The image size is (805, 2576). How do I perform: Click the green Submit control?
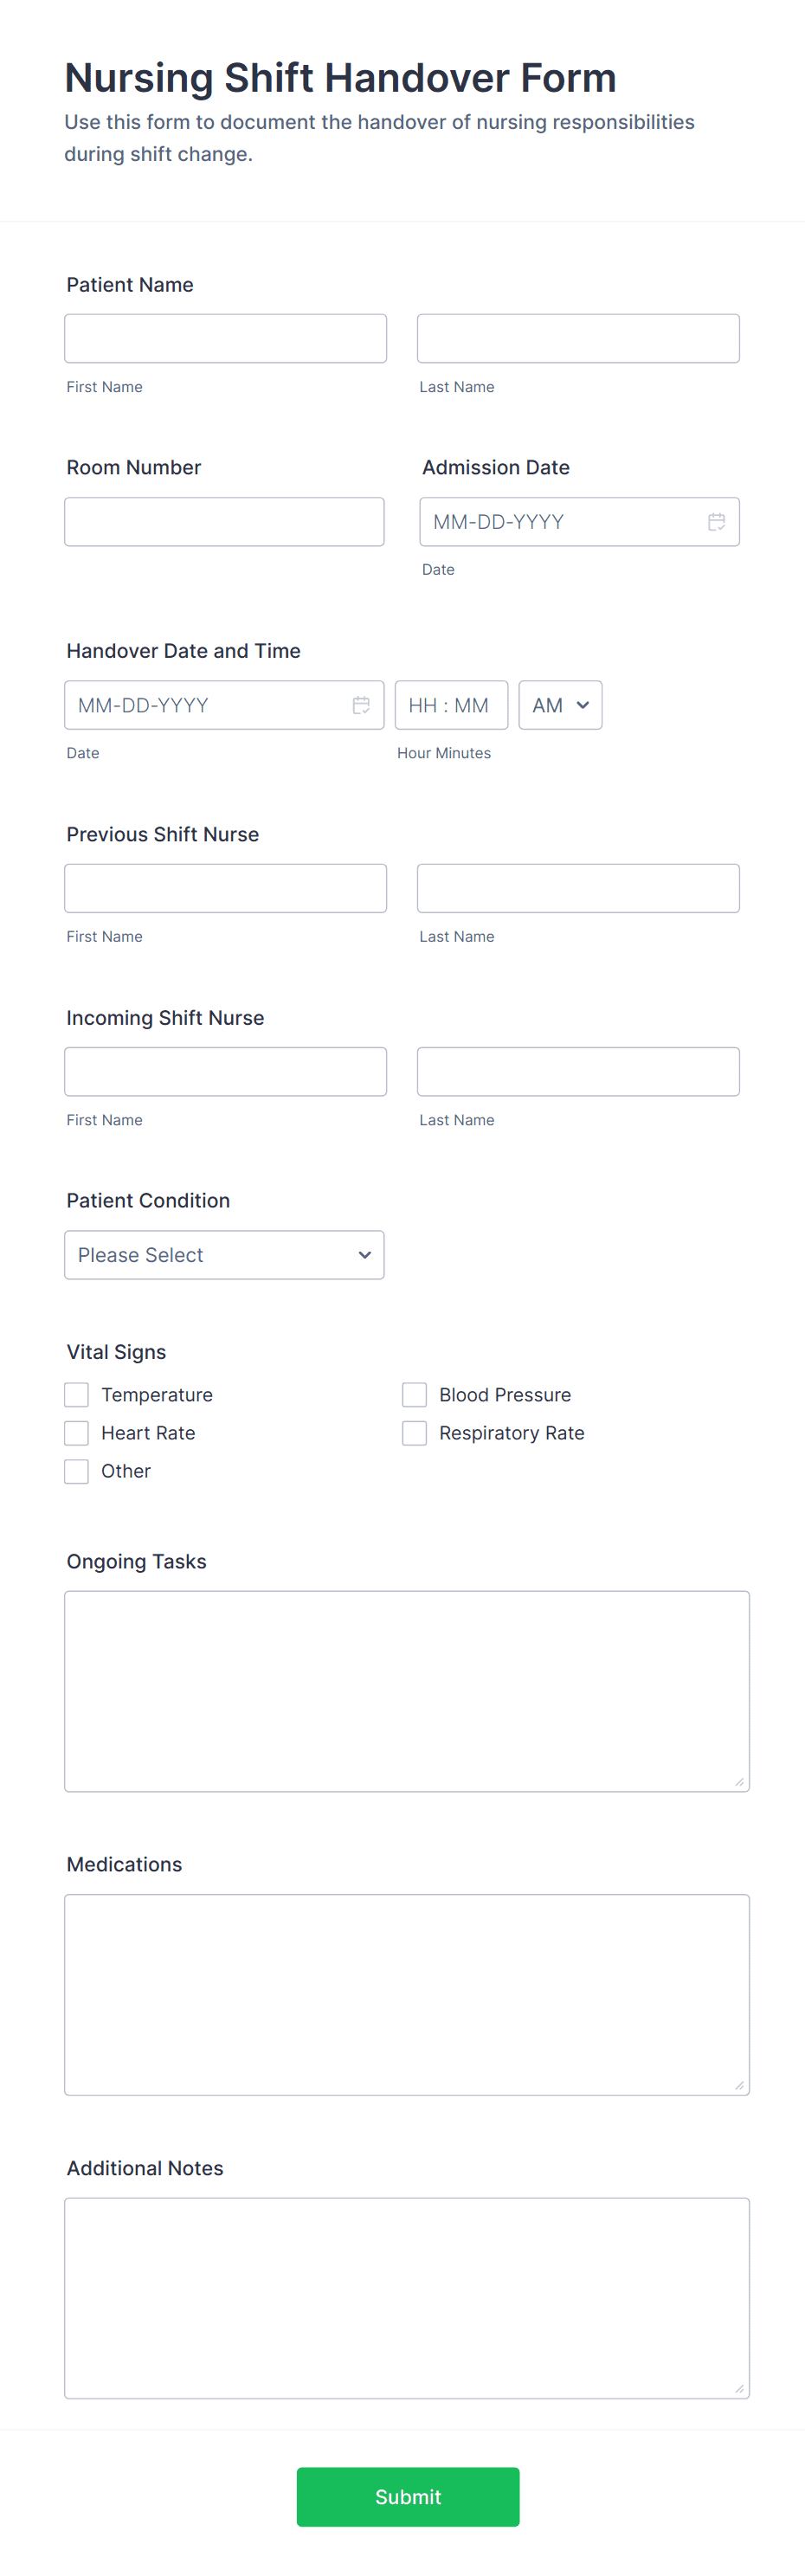coord(407,2496)
